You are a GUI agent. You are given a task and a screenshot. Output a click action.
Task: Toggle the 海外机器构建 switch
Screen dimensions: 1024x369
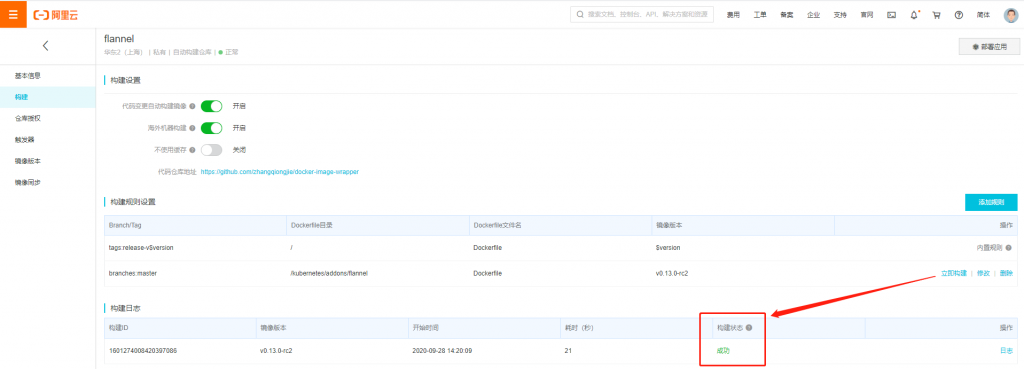tap(212, 127)
